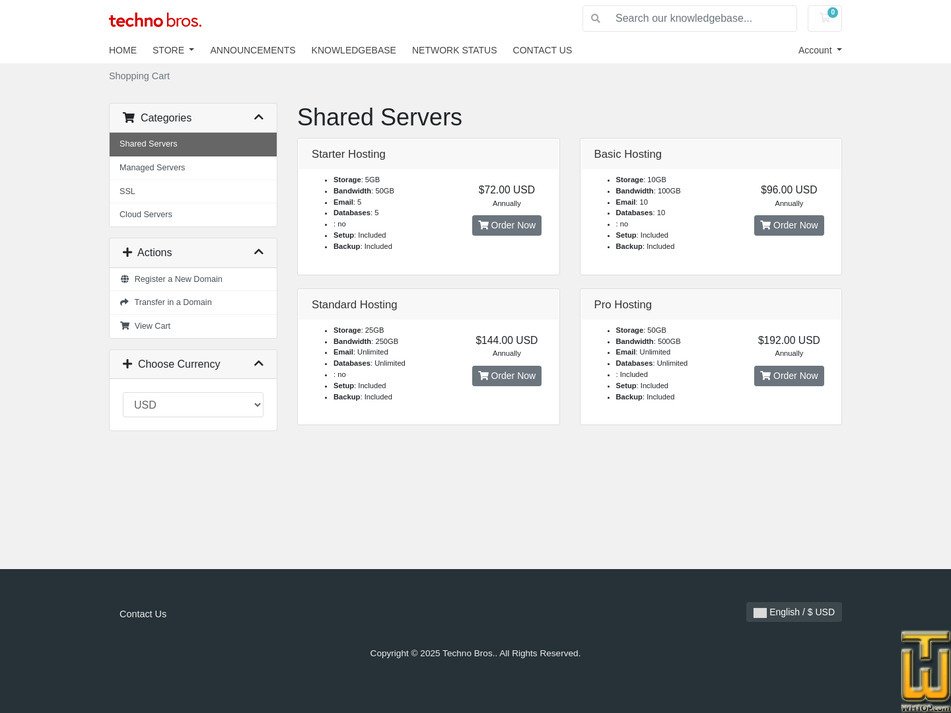Open the Account dropdown menu
Image resolution: width=951 pixels, height=713 pixels.
pyautogui.click(x=819, y=50)
